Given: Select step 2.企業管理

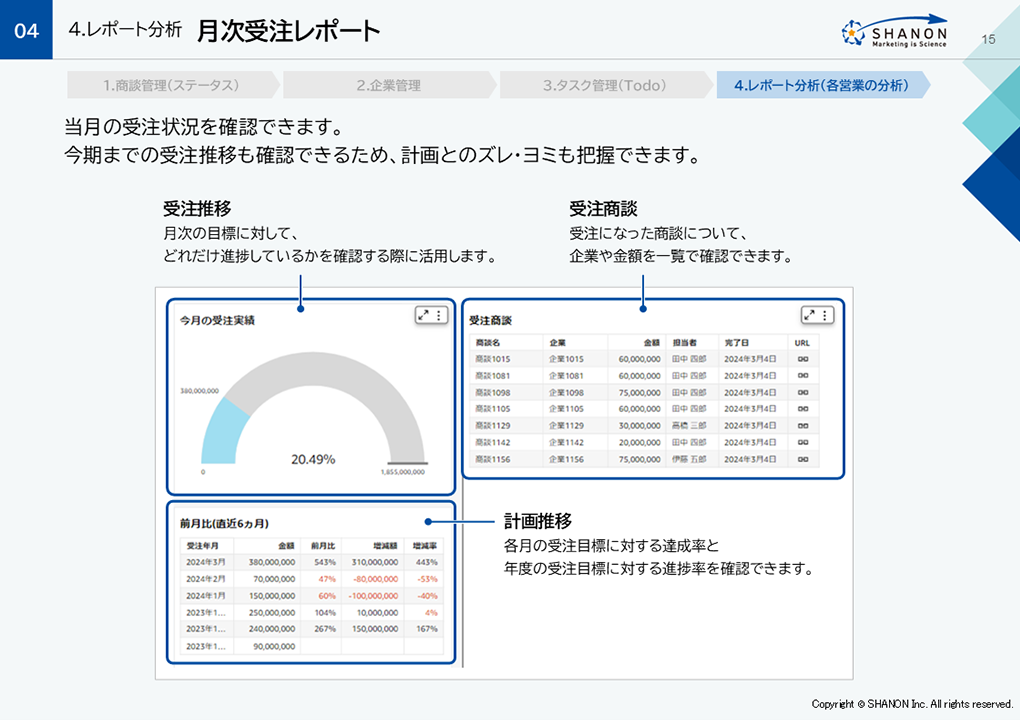Looking at the screenshot, I should [388, 85].
